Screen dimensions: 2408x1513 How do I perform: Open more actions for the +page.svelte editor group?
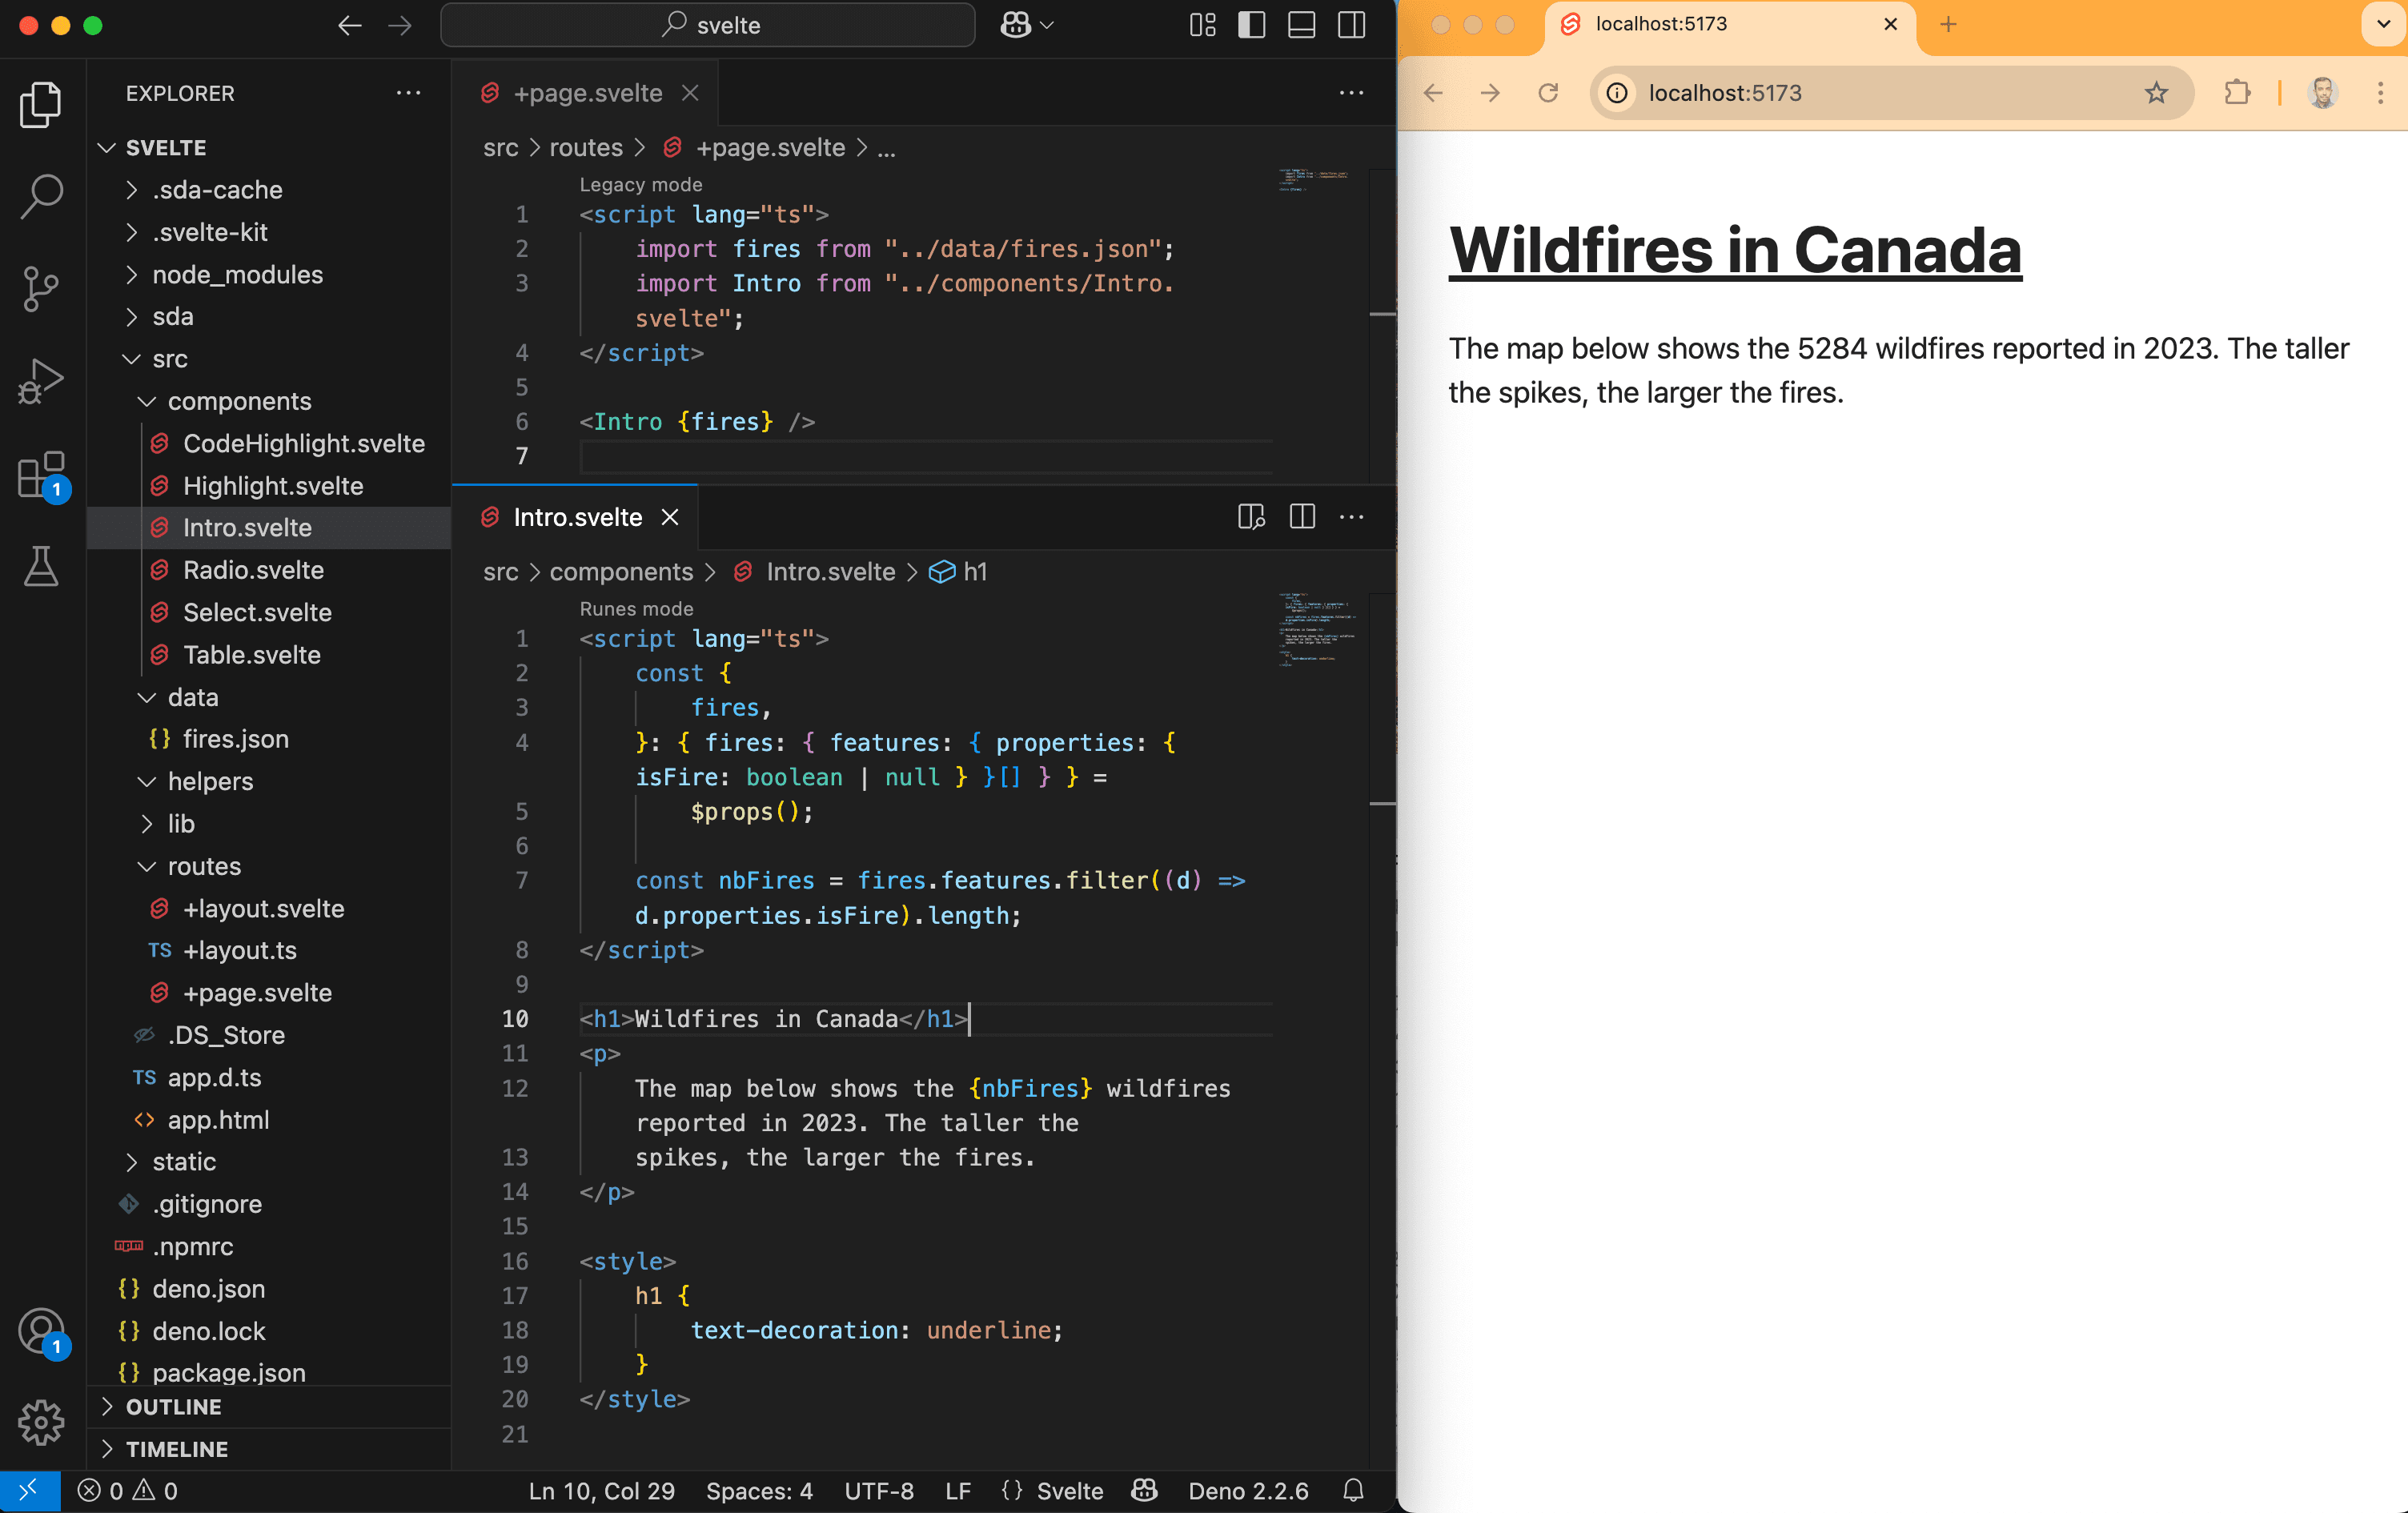(1352, 93)
